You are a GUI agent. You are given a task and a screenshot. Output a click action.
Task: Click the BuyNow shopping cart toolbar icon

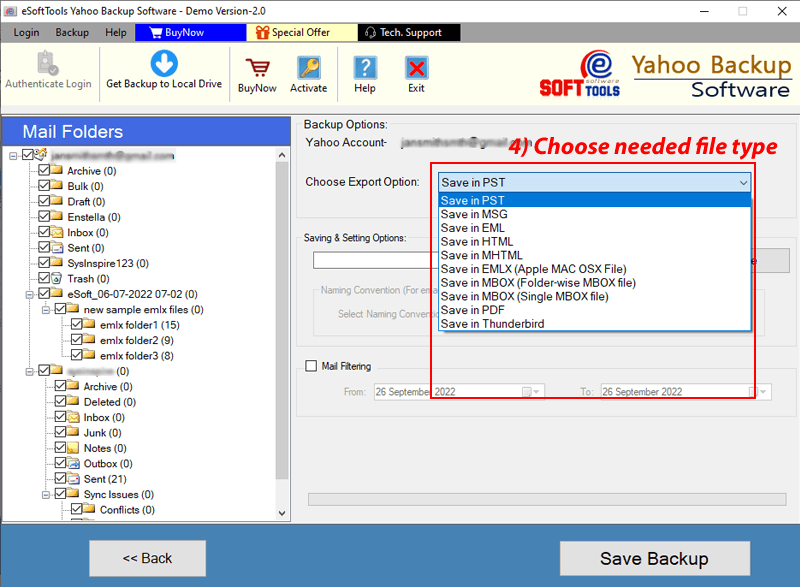click(x=257, y=68)
